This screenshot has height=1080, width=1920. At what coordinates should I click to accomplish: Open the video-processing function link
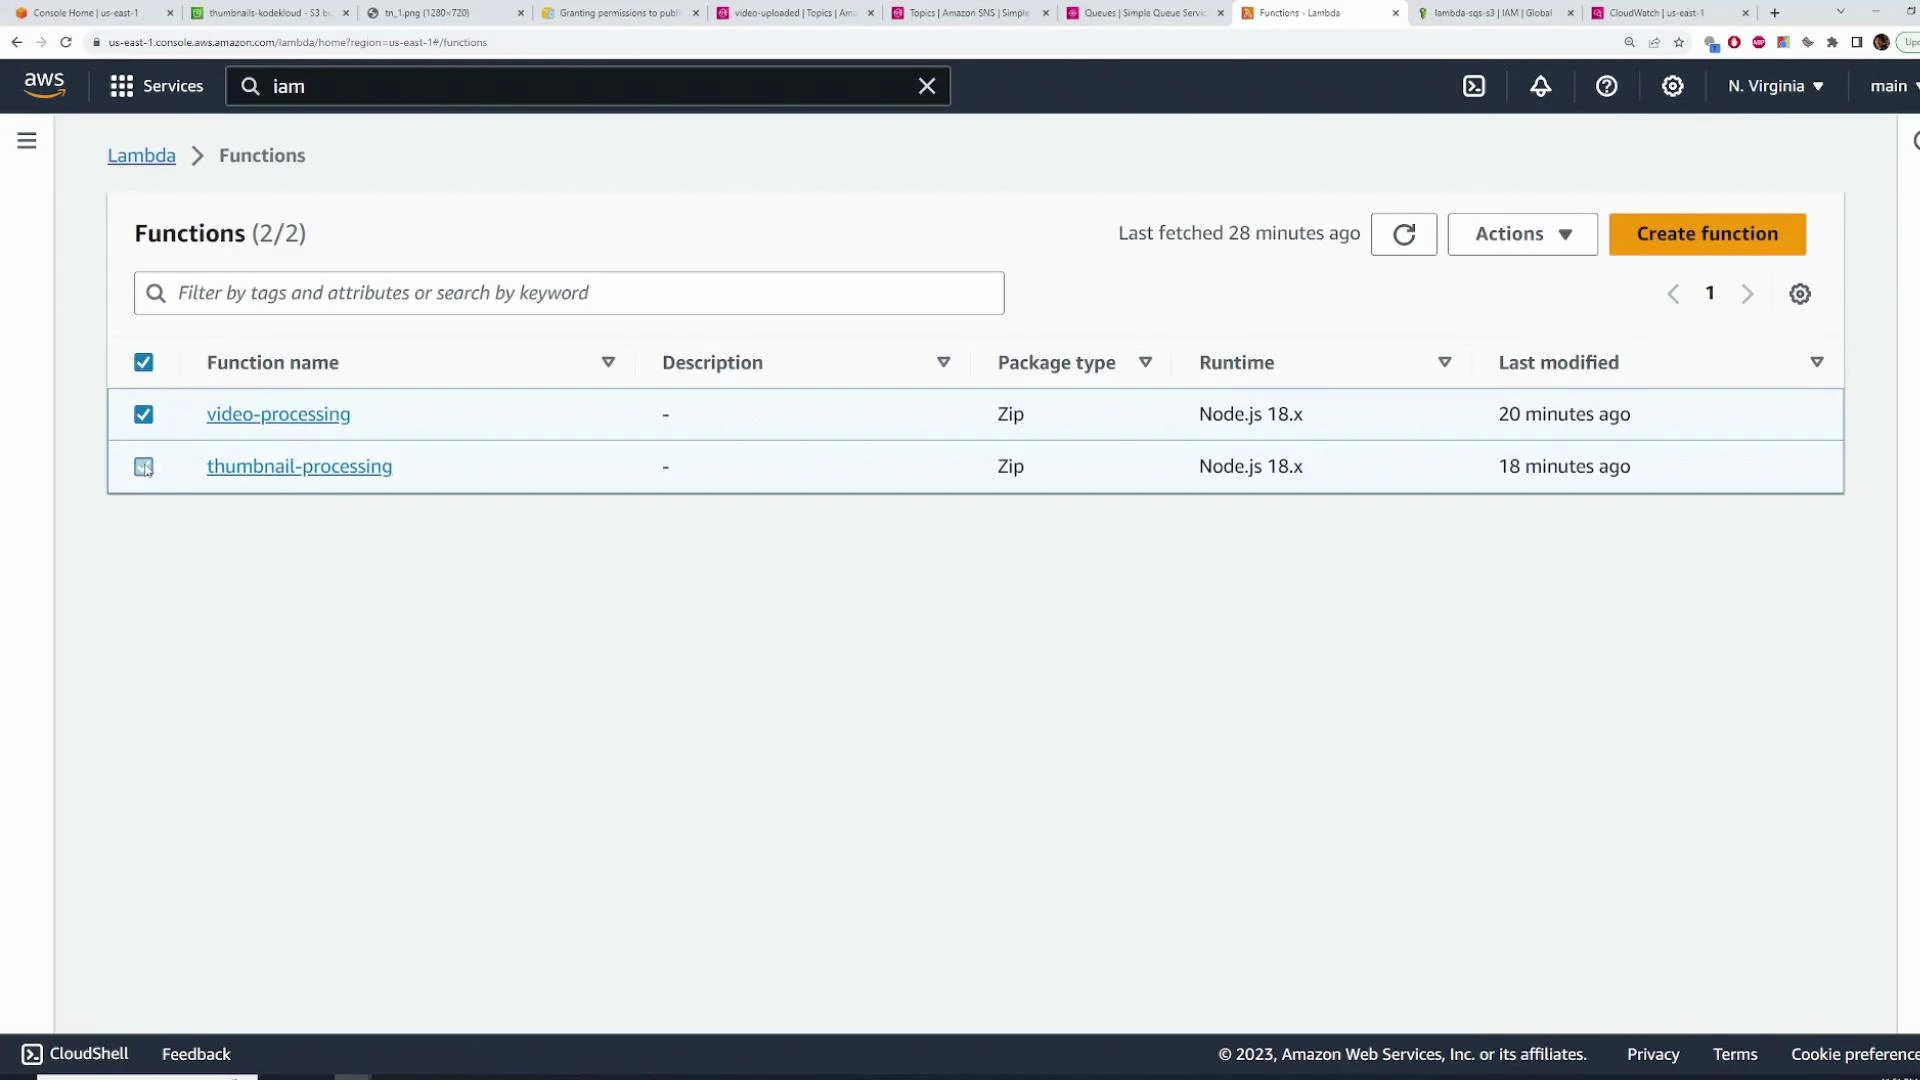point(278,414)
